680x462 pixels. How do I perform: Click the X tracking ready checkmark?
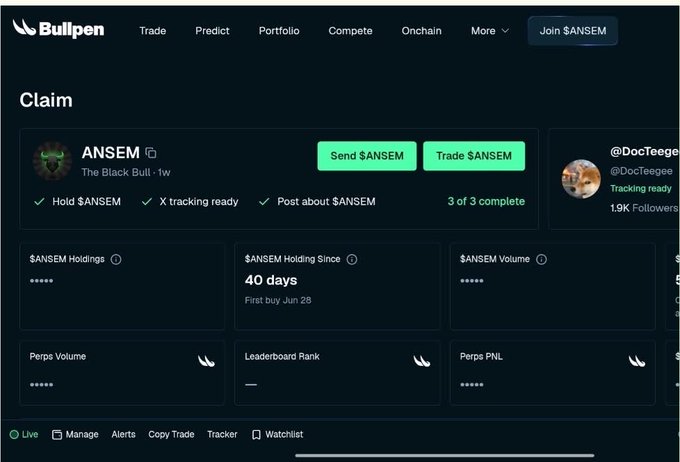147,202
